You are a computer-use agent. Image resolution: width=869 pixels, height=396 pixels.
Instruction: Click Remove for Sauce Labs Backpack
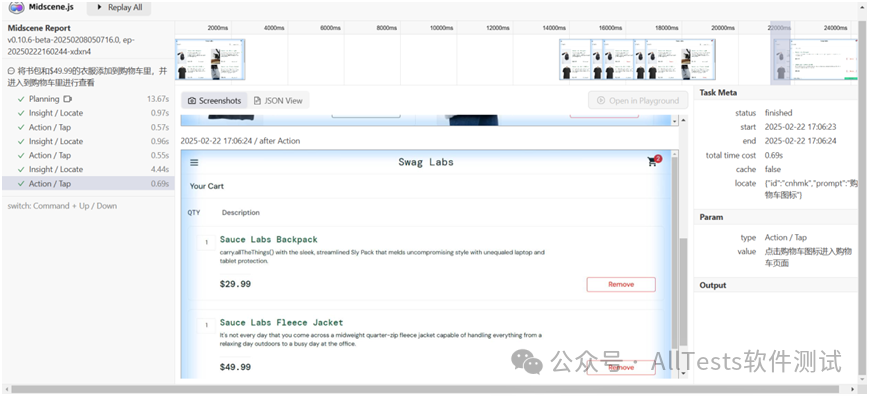[x=621, y=284]
